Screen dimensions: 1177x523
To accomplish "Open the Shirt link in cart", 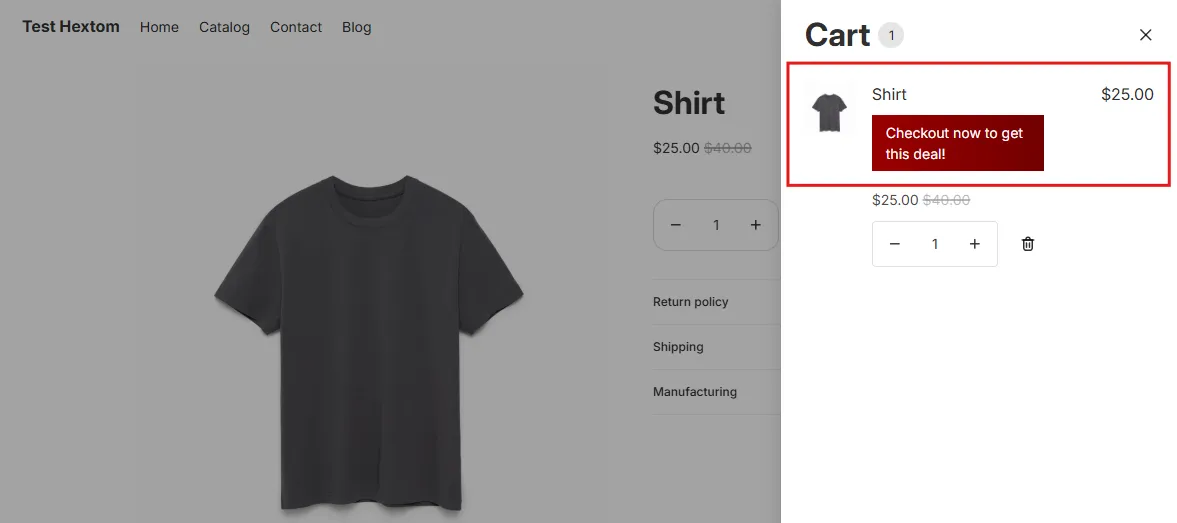I will [x=889, y=95].
